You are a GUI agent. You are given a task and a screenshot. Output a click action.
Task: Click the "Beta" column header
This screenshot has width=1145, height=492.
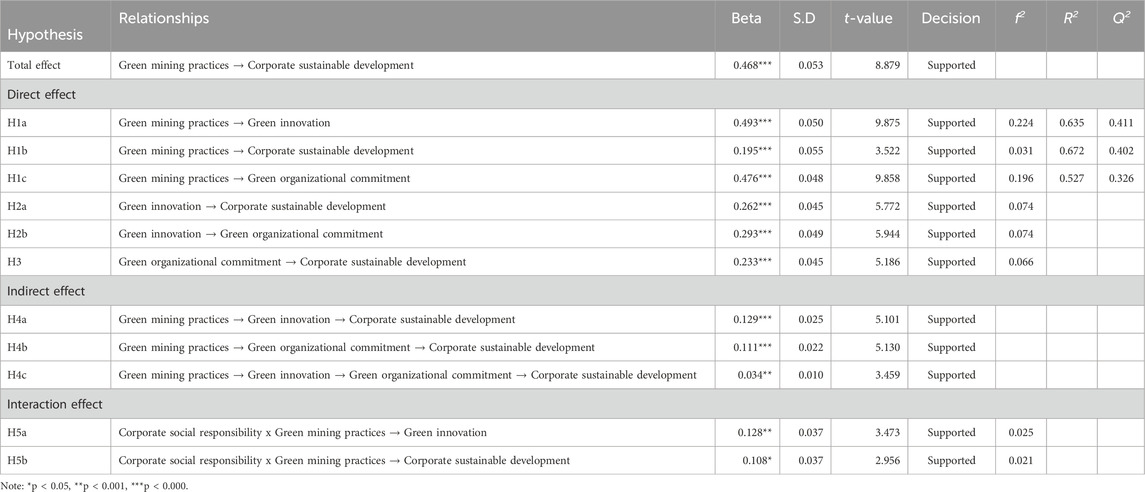(x=746, y=19)
